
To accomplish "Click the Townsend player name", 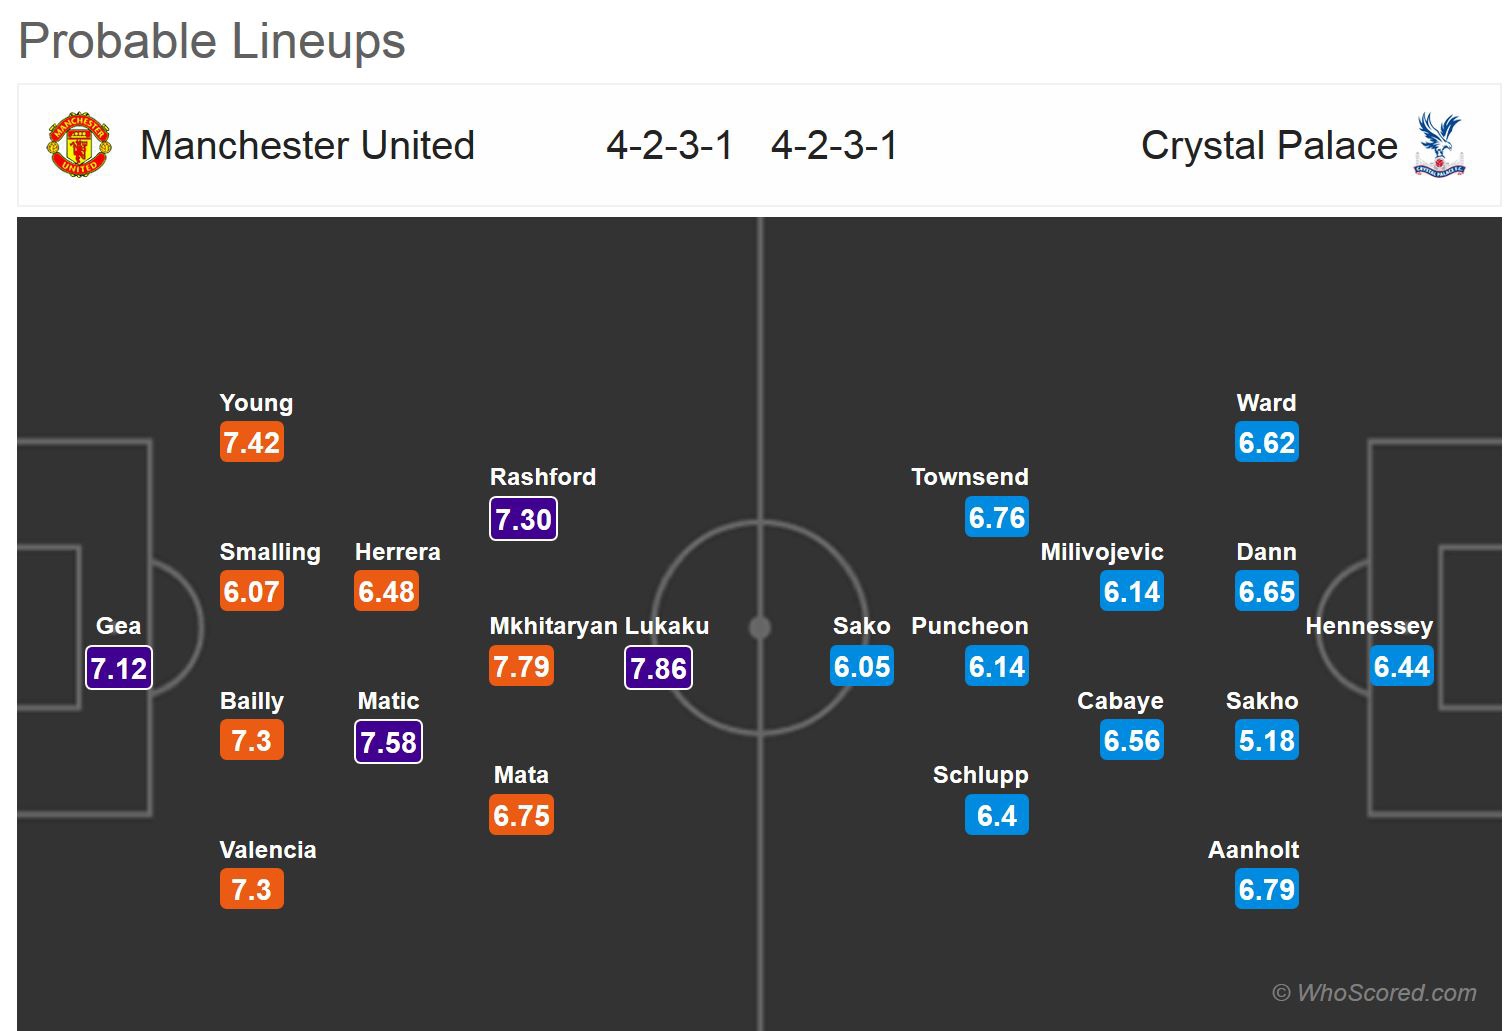I will pyautogui.click(x=969, y=477).
